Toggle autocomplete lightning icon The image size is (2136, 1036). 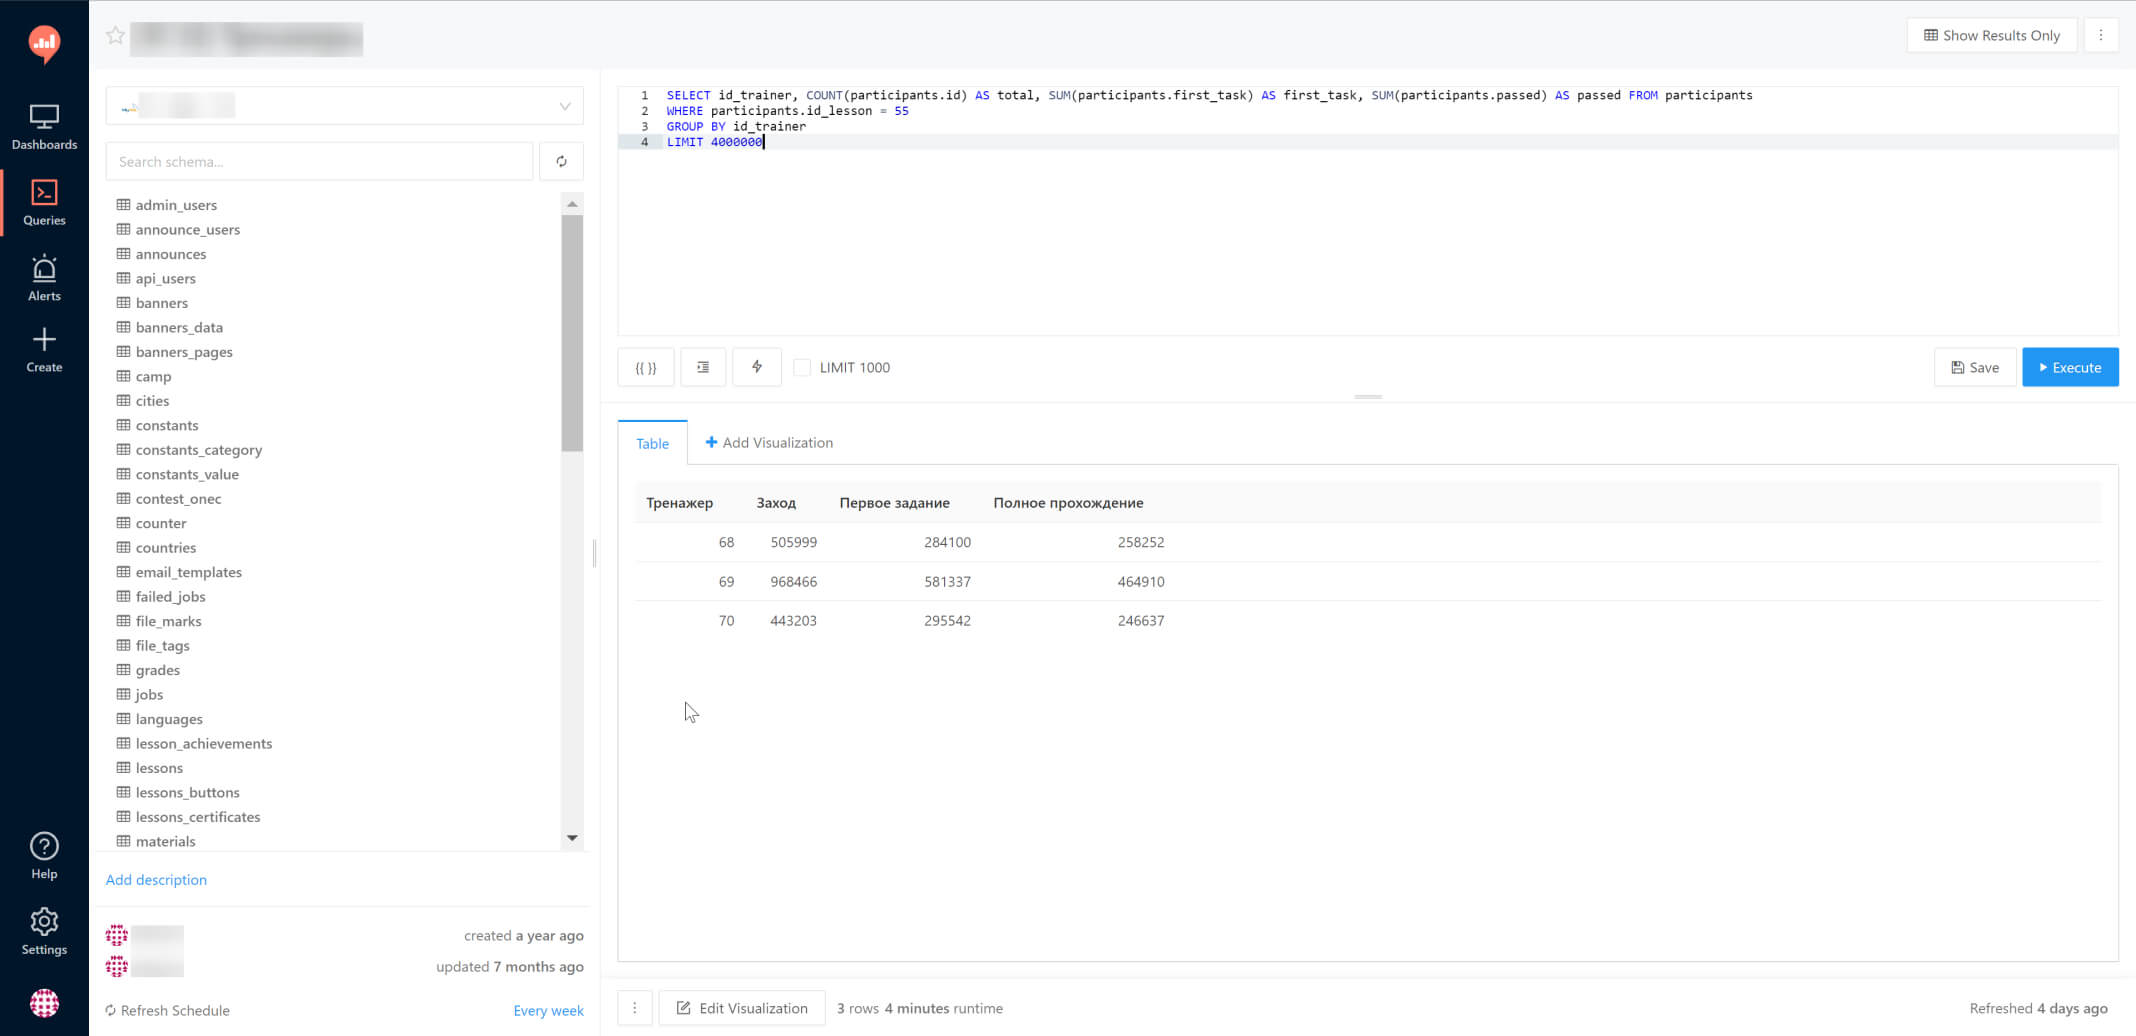pos(757,367)
